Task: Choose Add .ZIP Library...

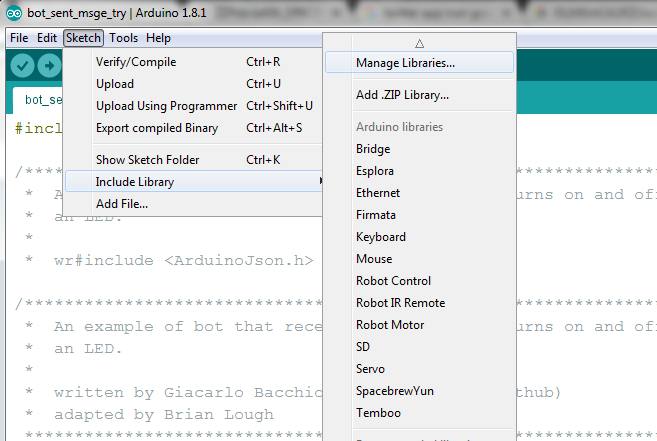Action: pyautogui.click(x=419, y=95)
